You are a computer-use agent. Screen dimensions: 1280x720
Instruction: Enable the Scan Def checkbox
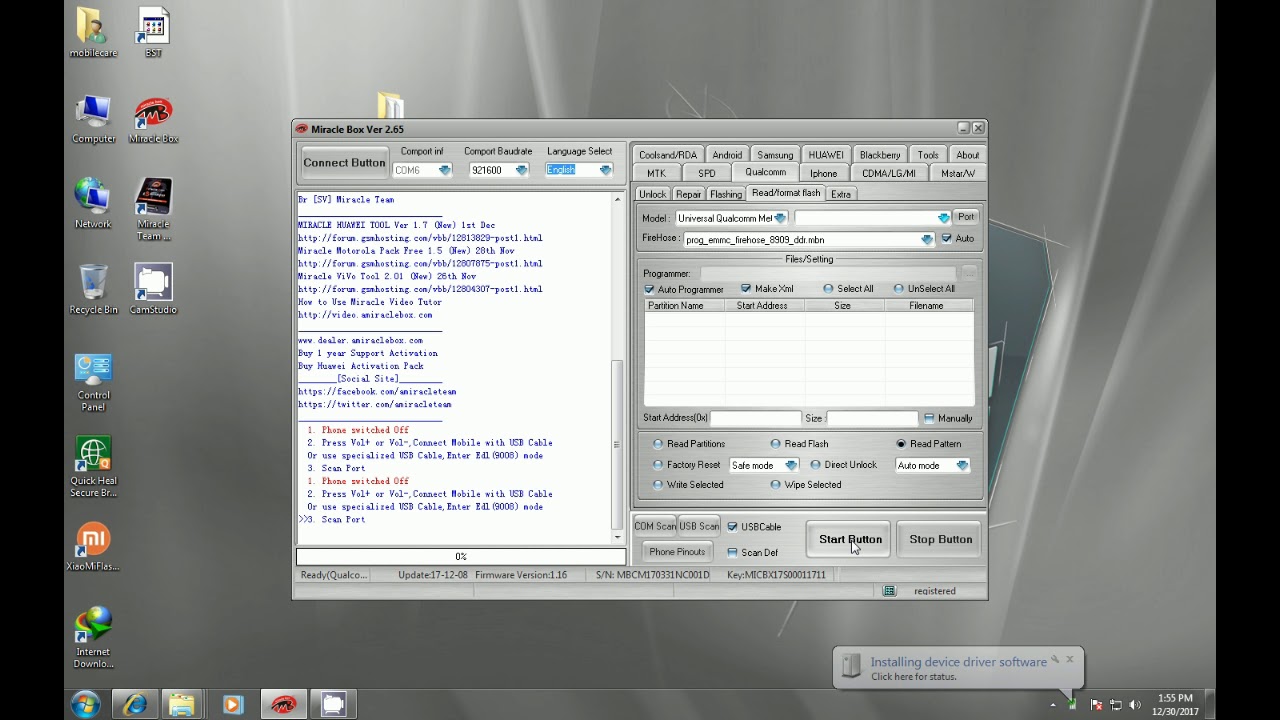pyautogui.click(x=732, y=552)
